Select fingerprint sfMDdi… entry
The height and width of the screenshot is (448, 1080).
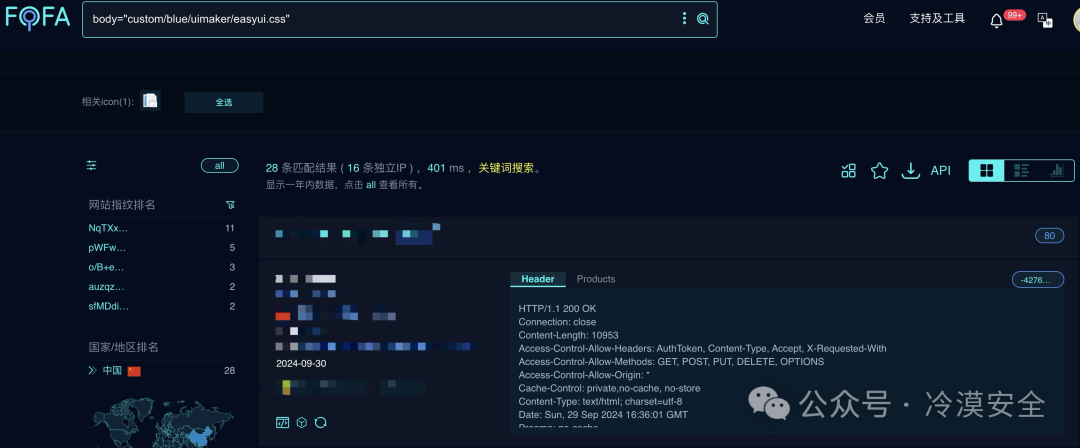(x=108, y=306)
